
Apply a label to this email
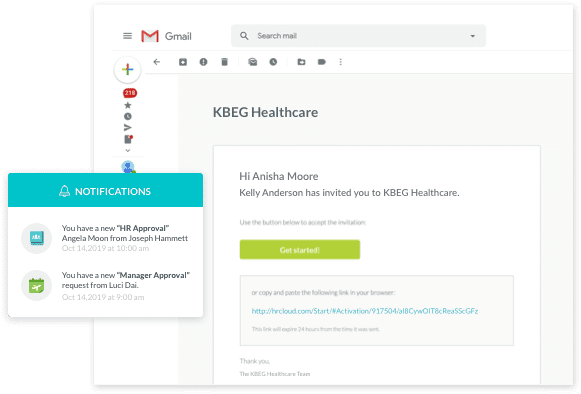click(x=322, y=62)
